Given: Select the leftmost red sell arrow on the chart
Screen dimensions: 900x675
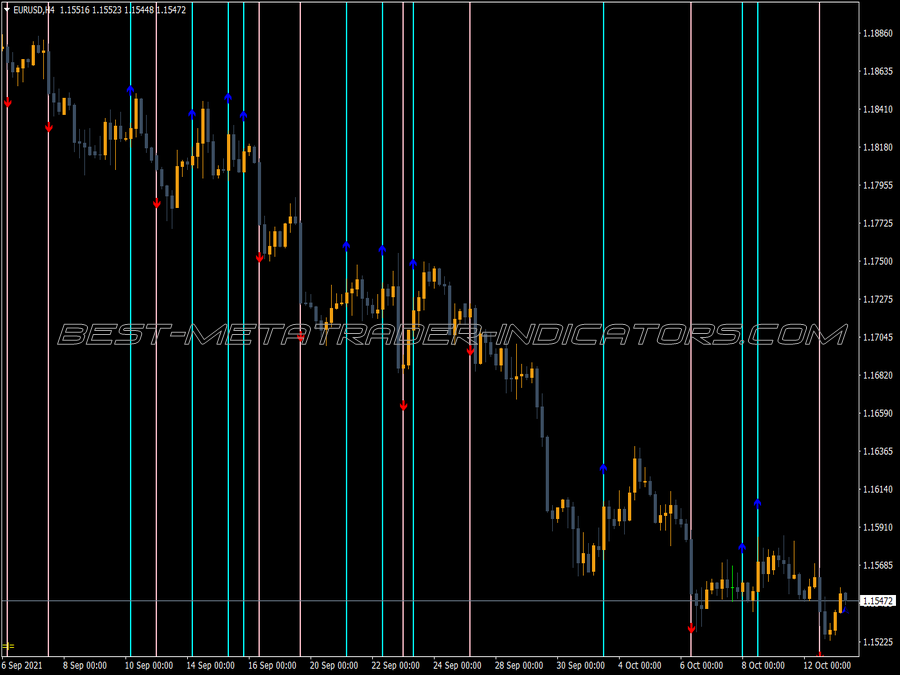Looking at the screenshot, I should [7, 102].
